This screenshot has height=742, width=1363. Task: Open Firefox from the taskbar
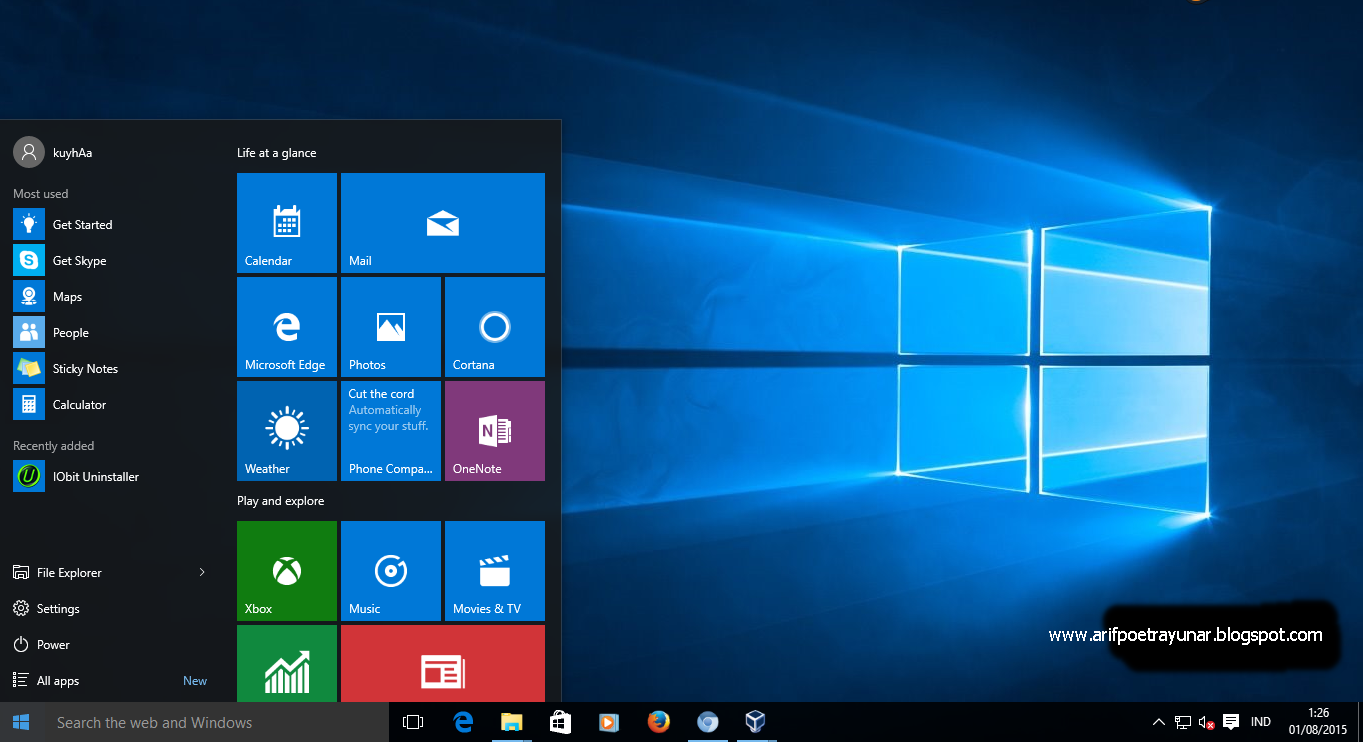click(658, 722)
